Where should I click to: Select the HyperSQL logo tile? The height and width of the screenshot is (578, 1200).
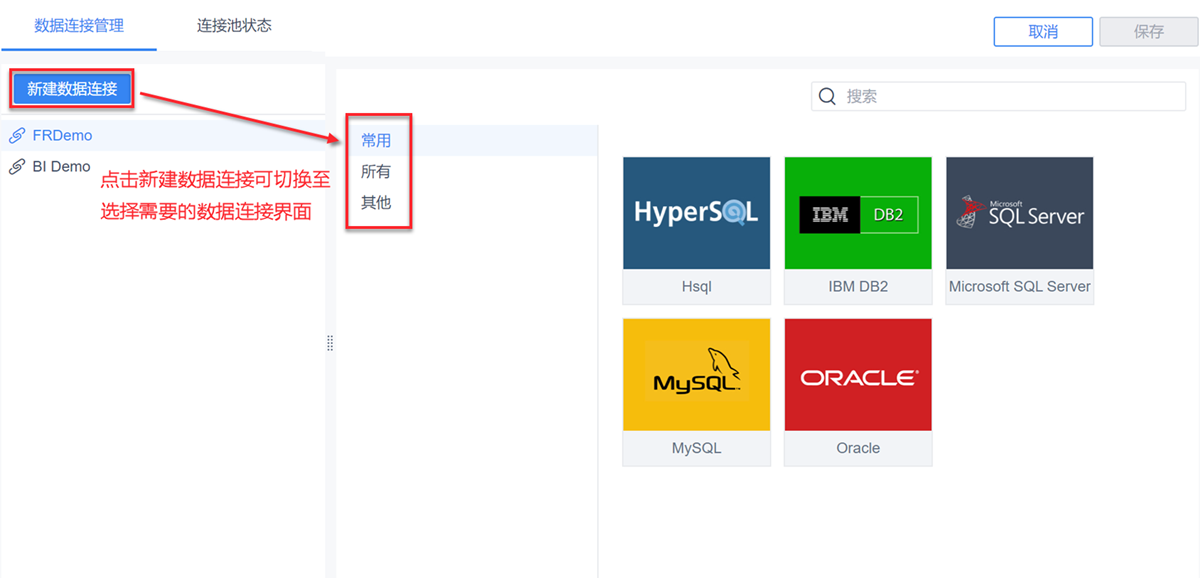697,213
